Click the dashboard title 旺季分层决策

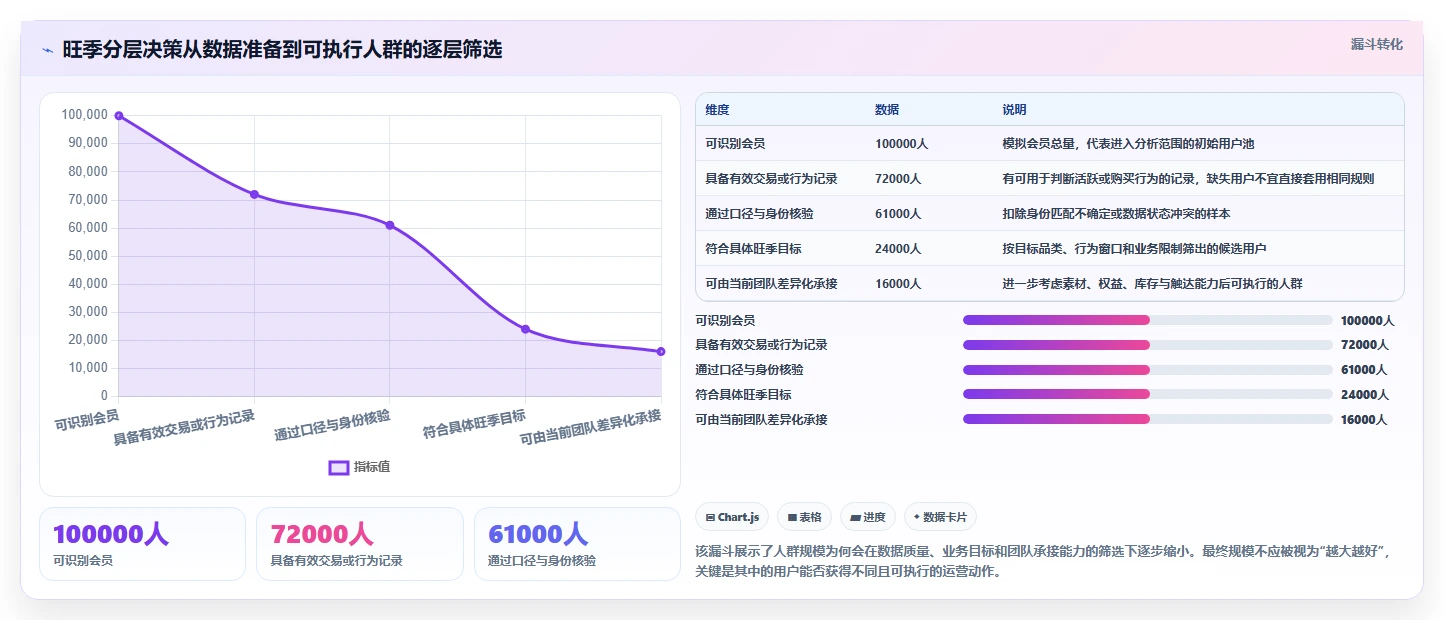click(x=282, y=49)
